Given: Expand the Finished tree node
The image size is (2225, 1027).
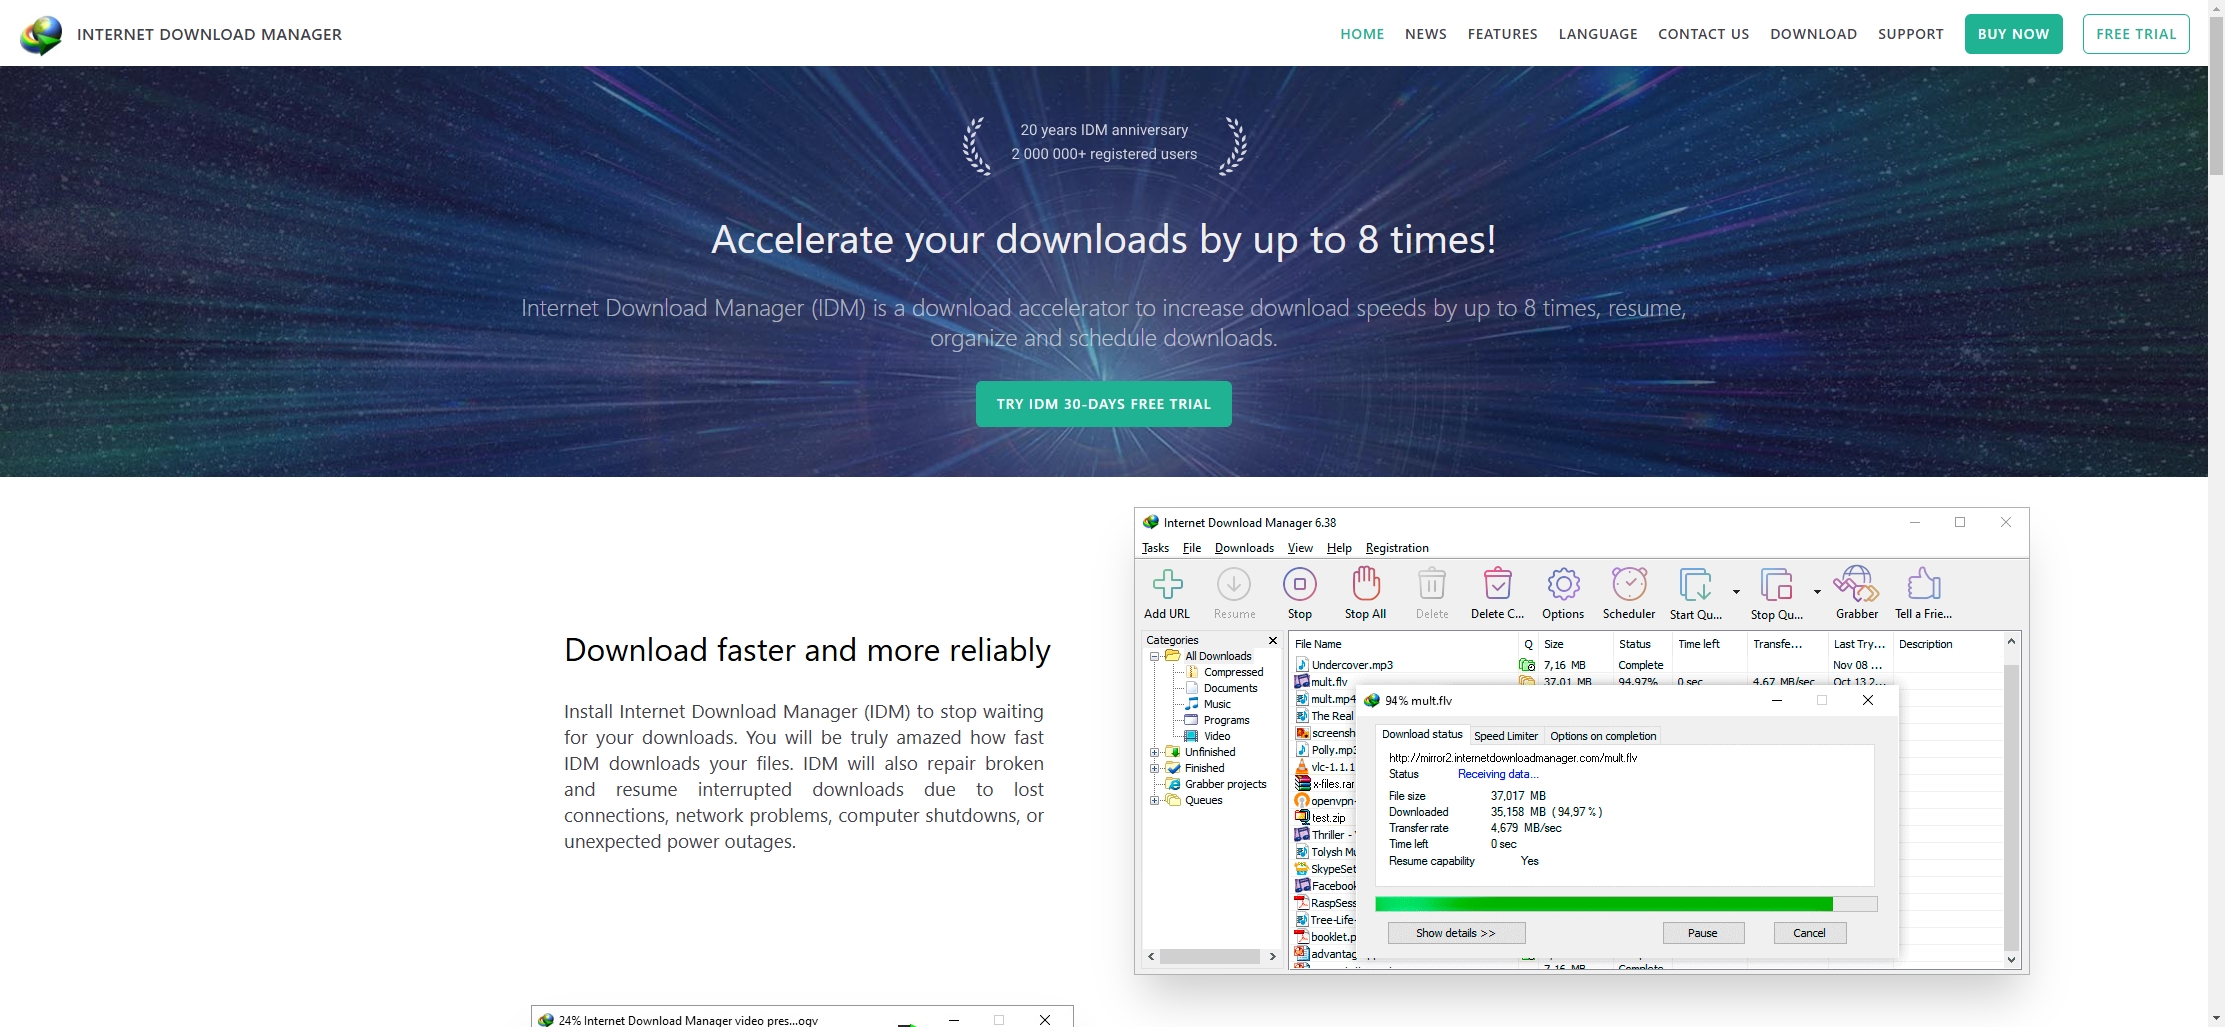Looking at the screenshot, I should [x=1155, y=768].
